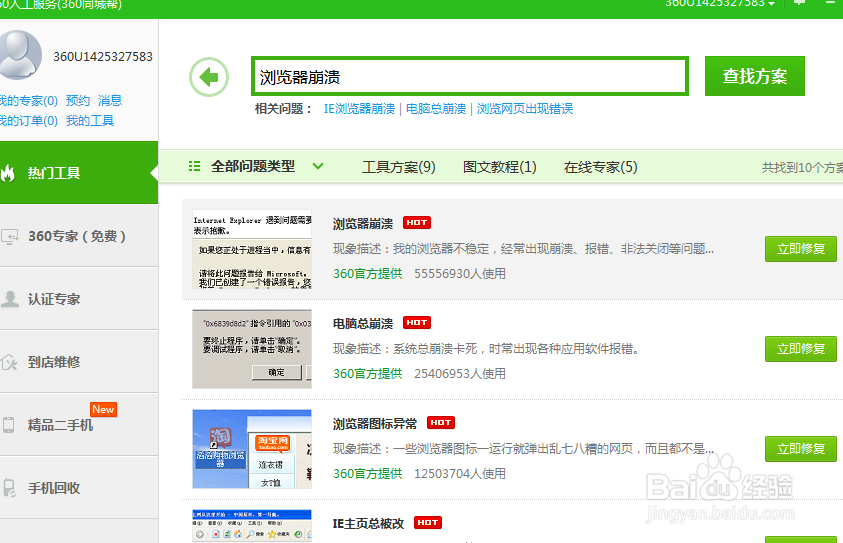
Task: Click the IE主页总被改 result thumbnail
Action: [252, 526]
